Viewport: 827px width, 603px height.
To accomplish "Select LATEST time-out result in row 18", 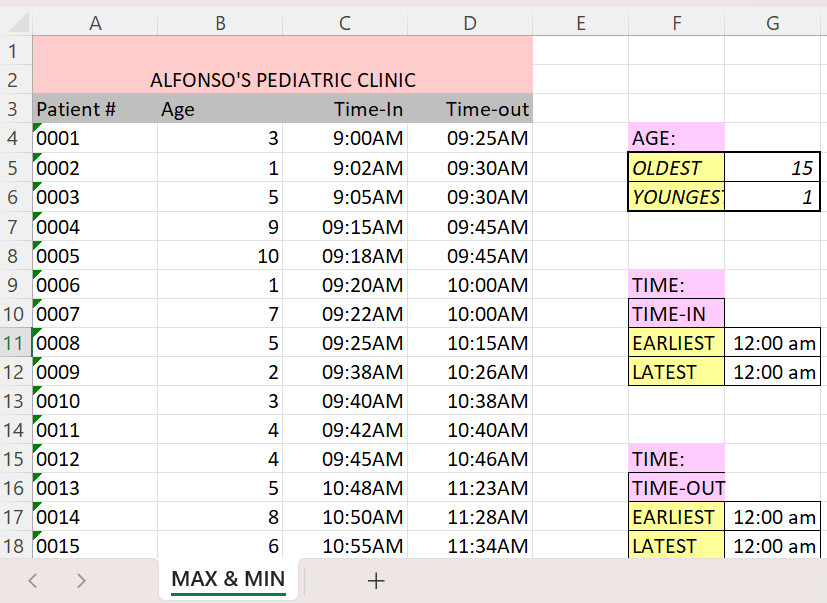I will (x=773, y=545).
